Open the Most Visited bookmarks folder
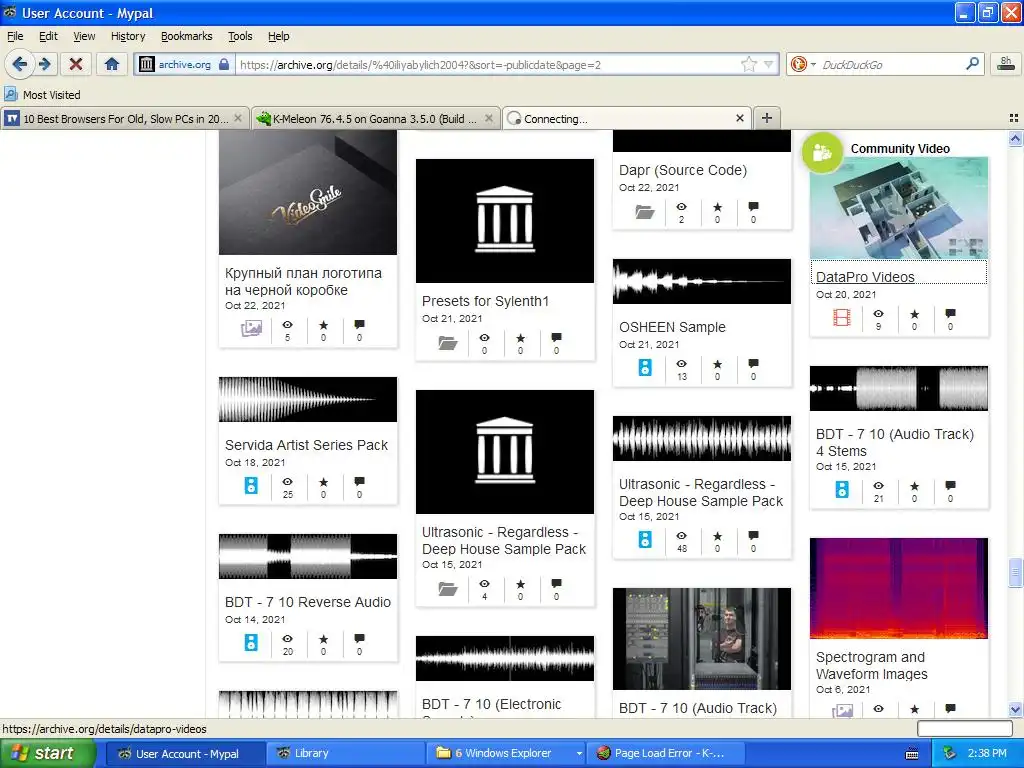This screenshot has width=1024, height=768. (x=43, y=95)
